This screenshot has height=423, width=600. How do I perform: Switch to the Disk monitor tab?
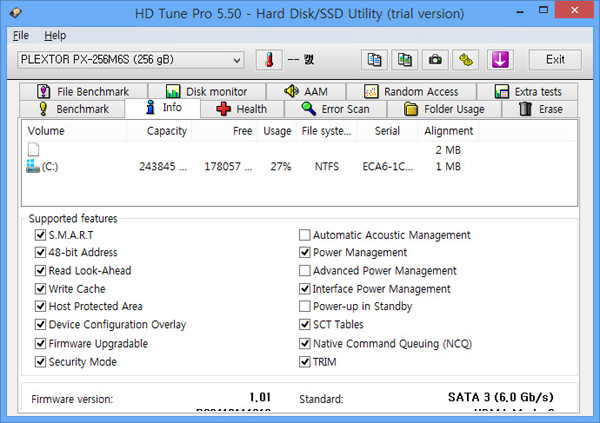[207, 91]
